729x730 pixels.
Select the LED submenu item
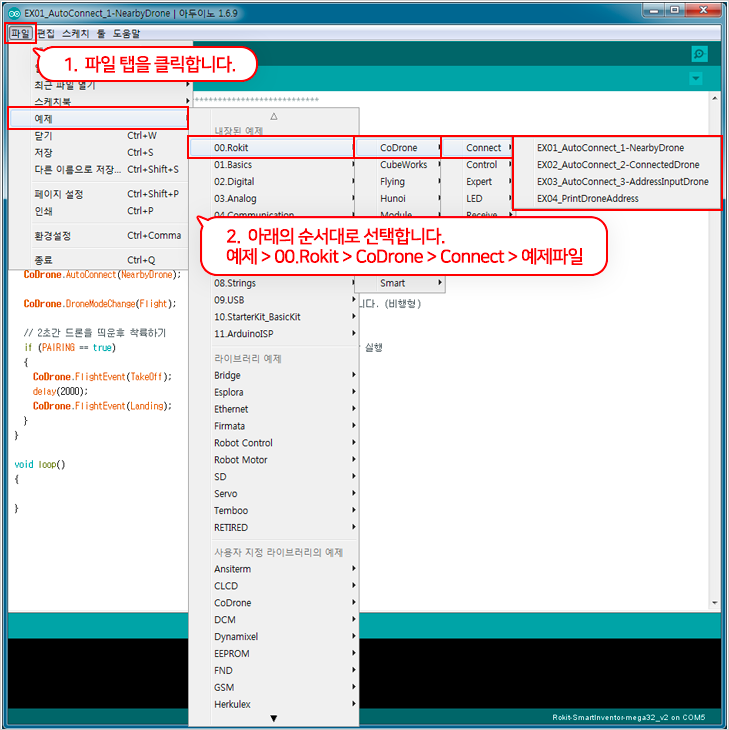coord(474,199)
